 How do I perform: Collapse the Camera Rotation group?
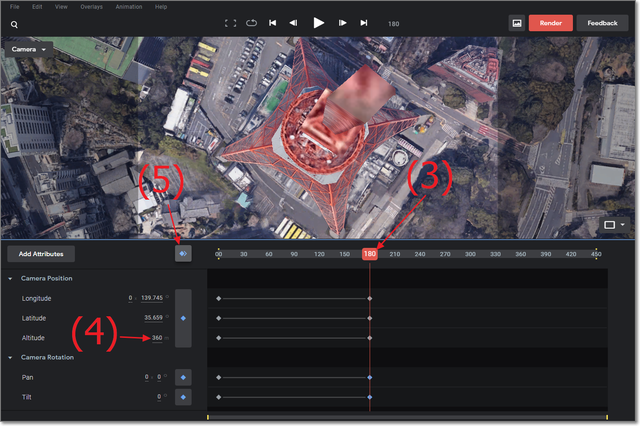coord(10,357)
